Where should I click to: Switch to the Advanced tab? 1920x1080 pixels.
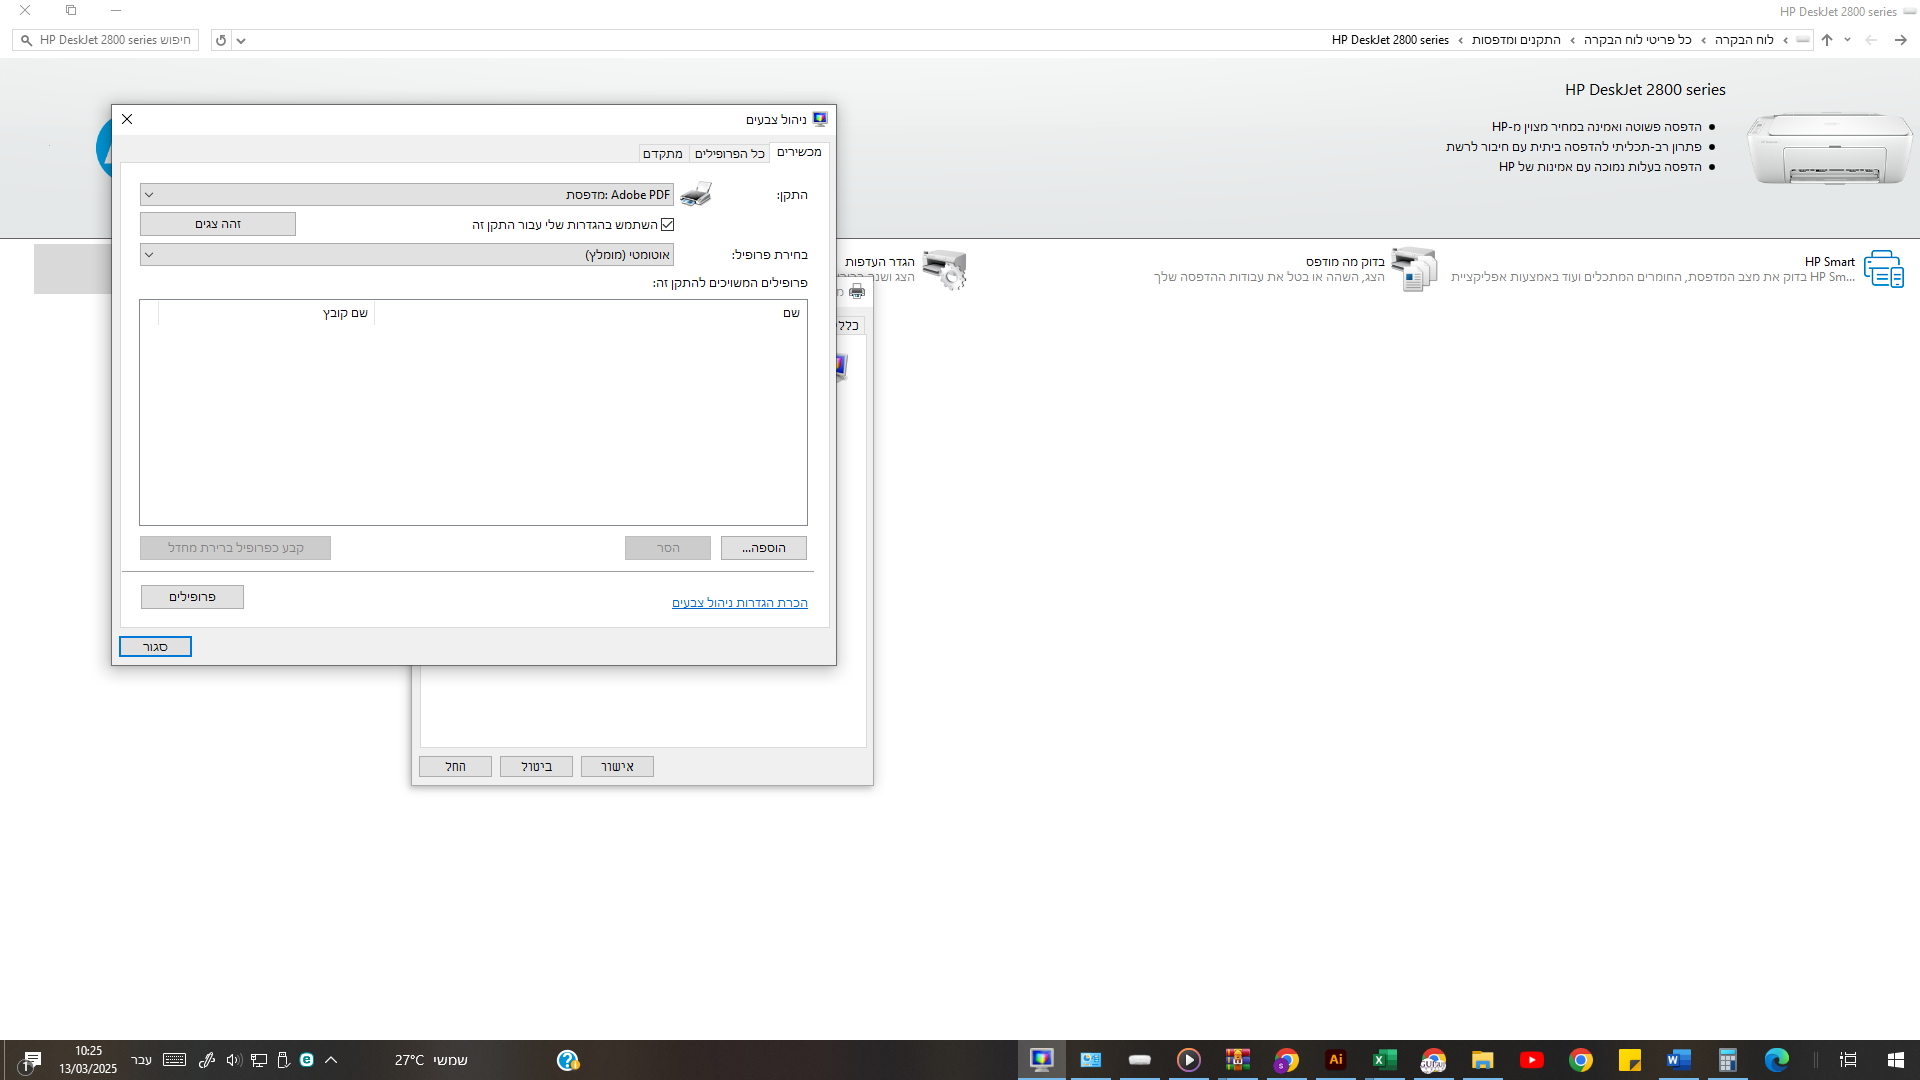coord(662,153)
